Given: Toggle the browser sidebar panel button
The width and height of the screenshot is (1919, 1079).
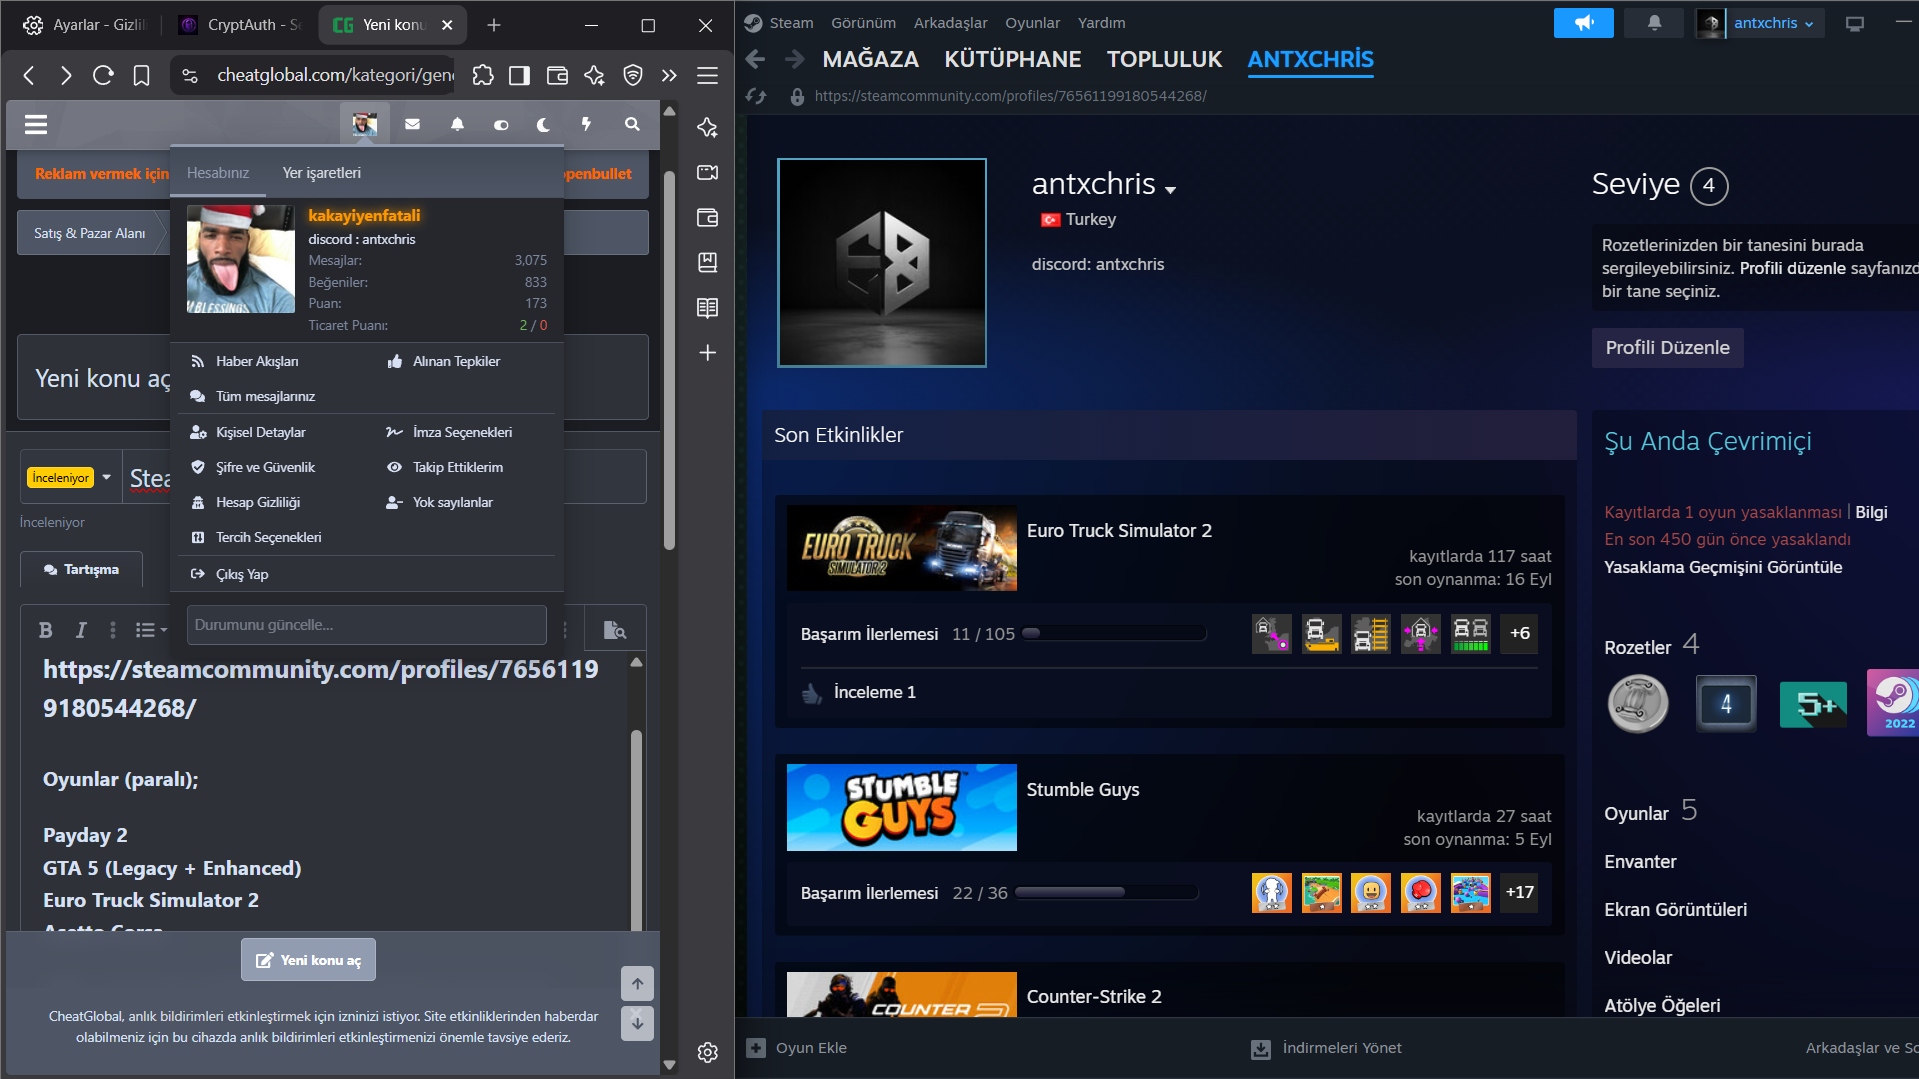Looking at the screenshot, I should (x=519, y=75).
